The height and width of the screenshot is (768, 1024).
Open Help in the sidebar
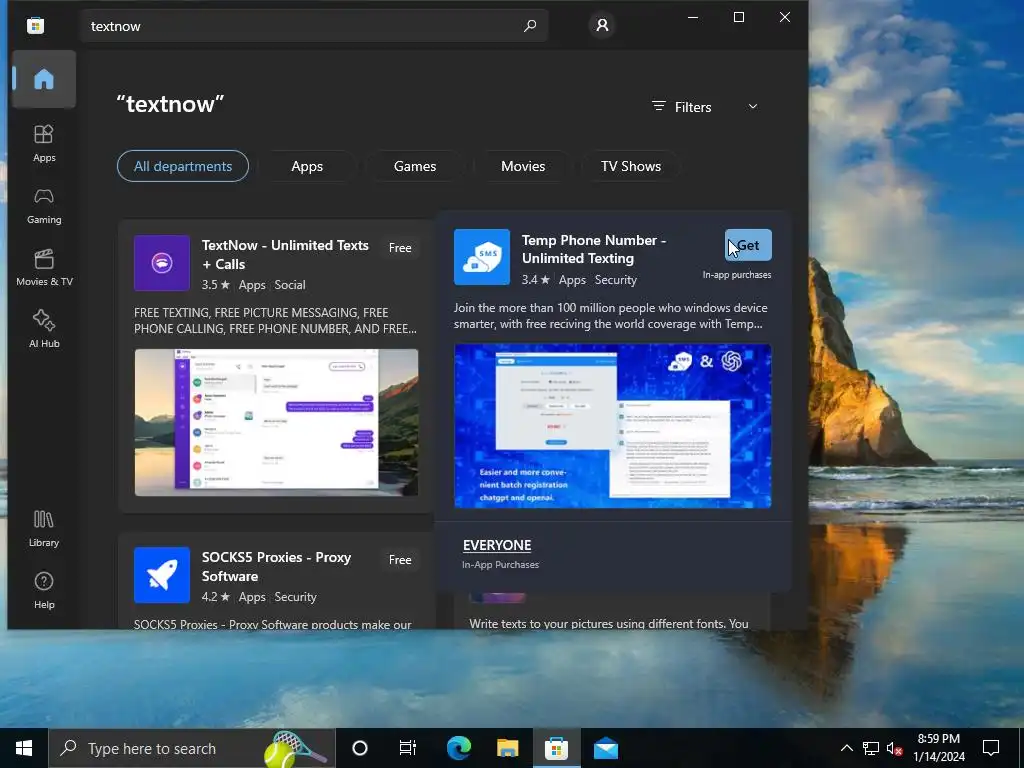coord(44,590)
